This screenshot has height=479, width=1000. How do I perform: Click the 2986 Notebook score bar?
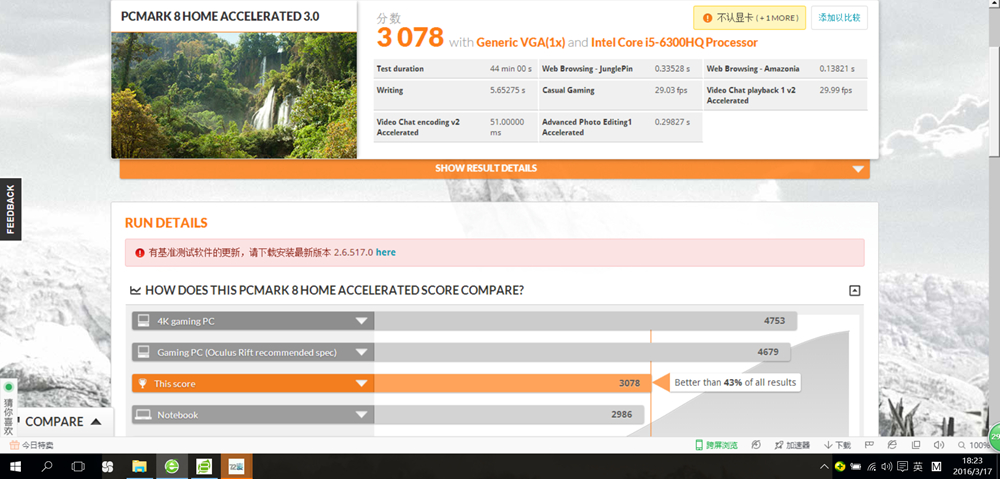pos(509,415)
